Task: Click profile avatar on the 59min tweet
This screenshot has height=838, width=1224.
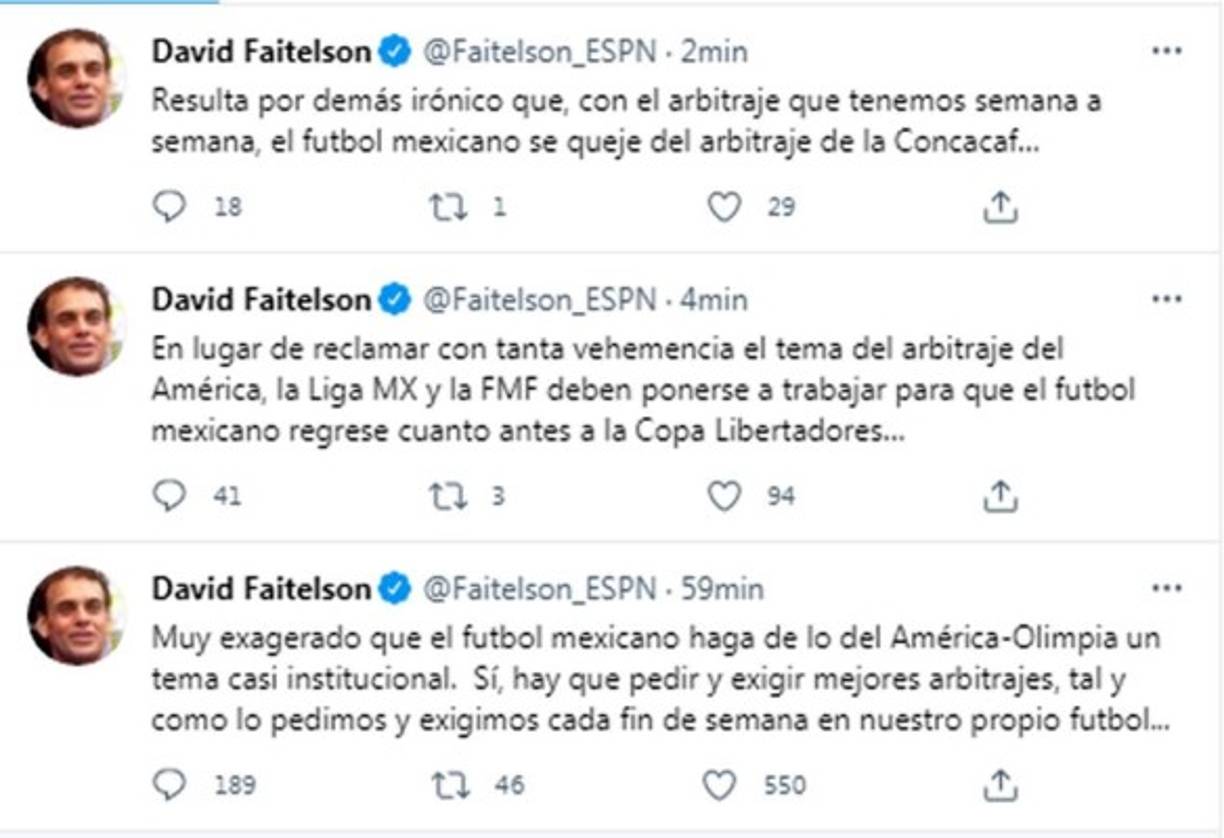Action: (74, 615)
